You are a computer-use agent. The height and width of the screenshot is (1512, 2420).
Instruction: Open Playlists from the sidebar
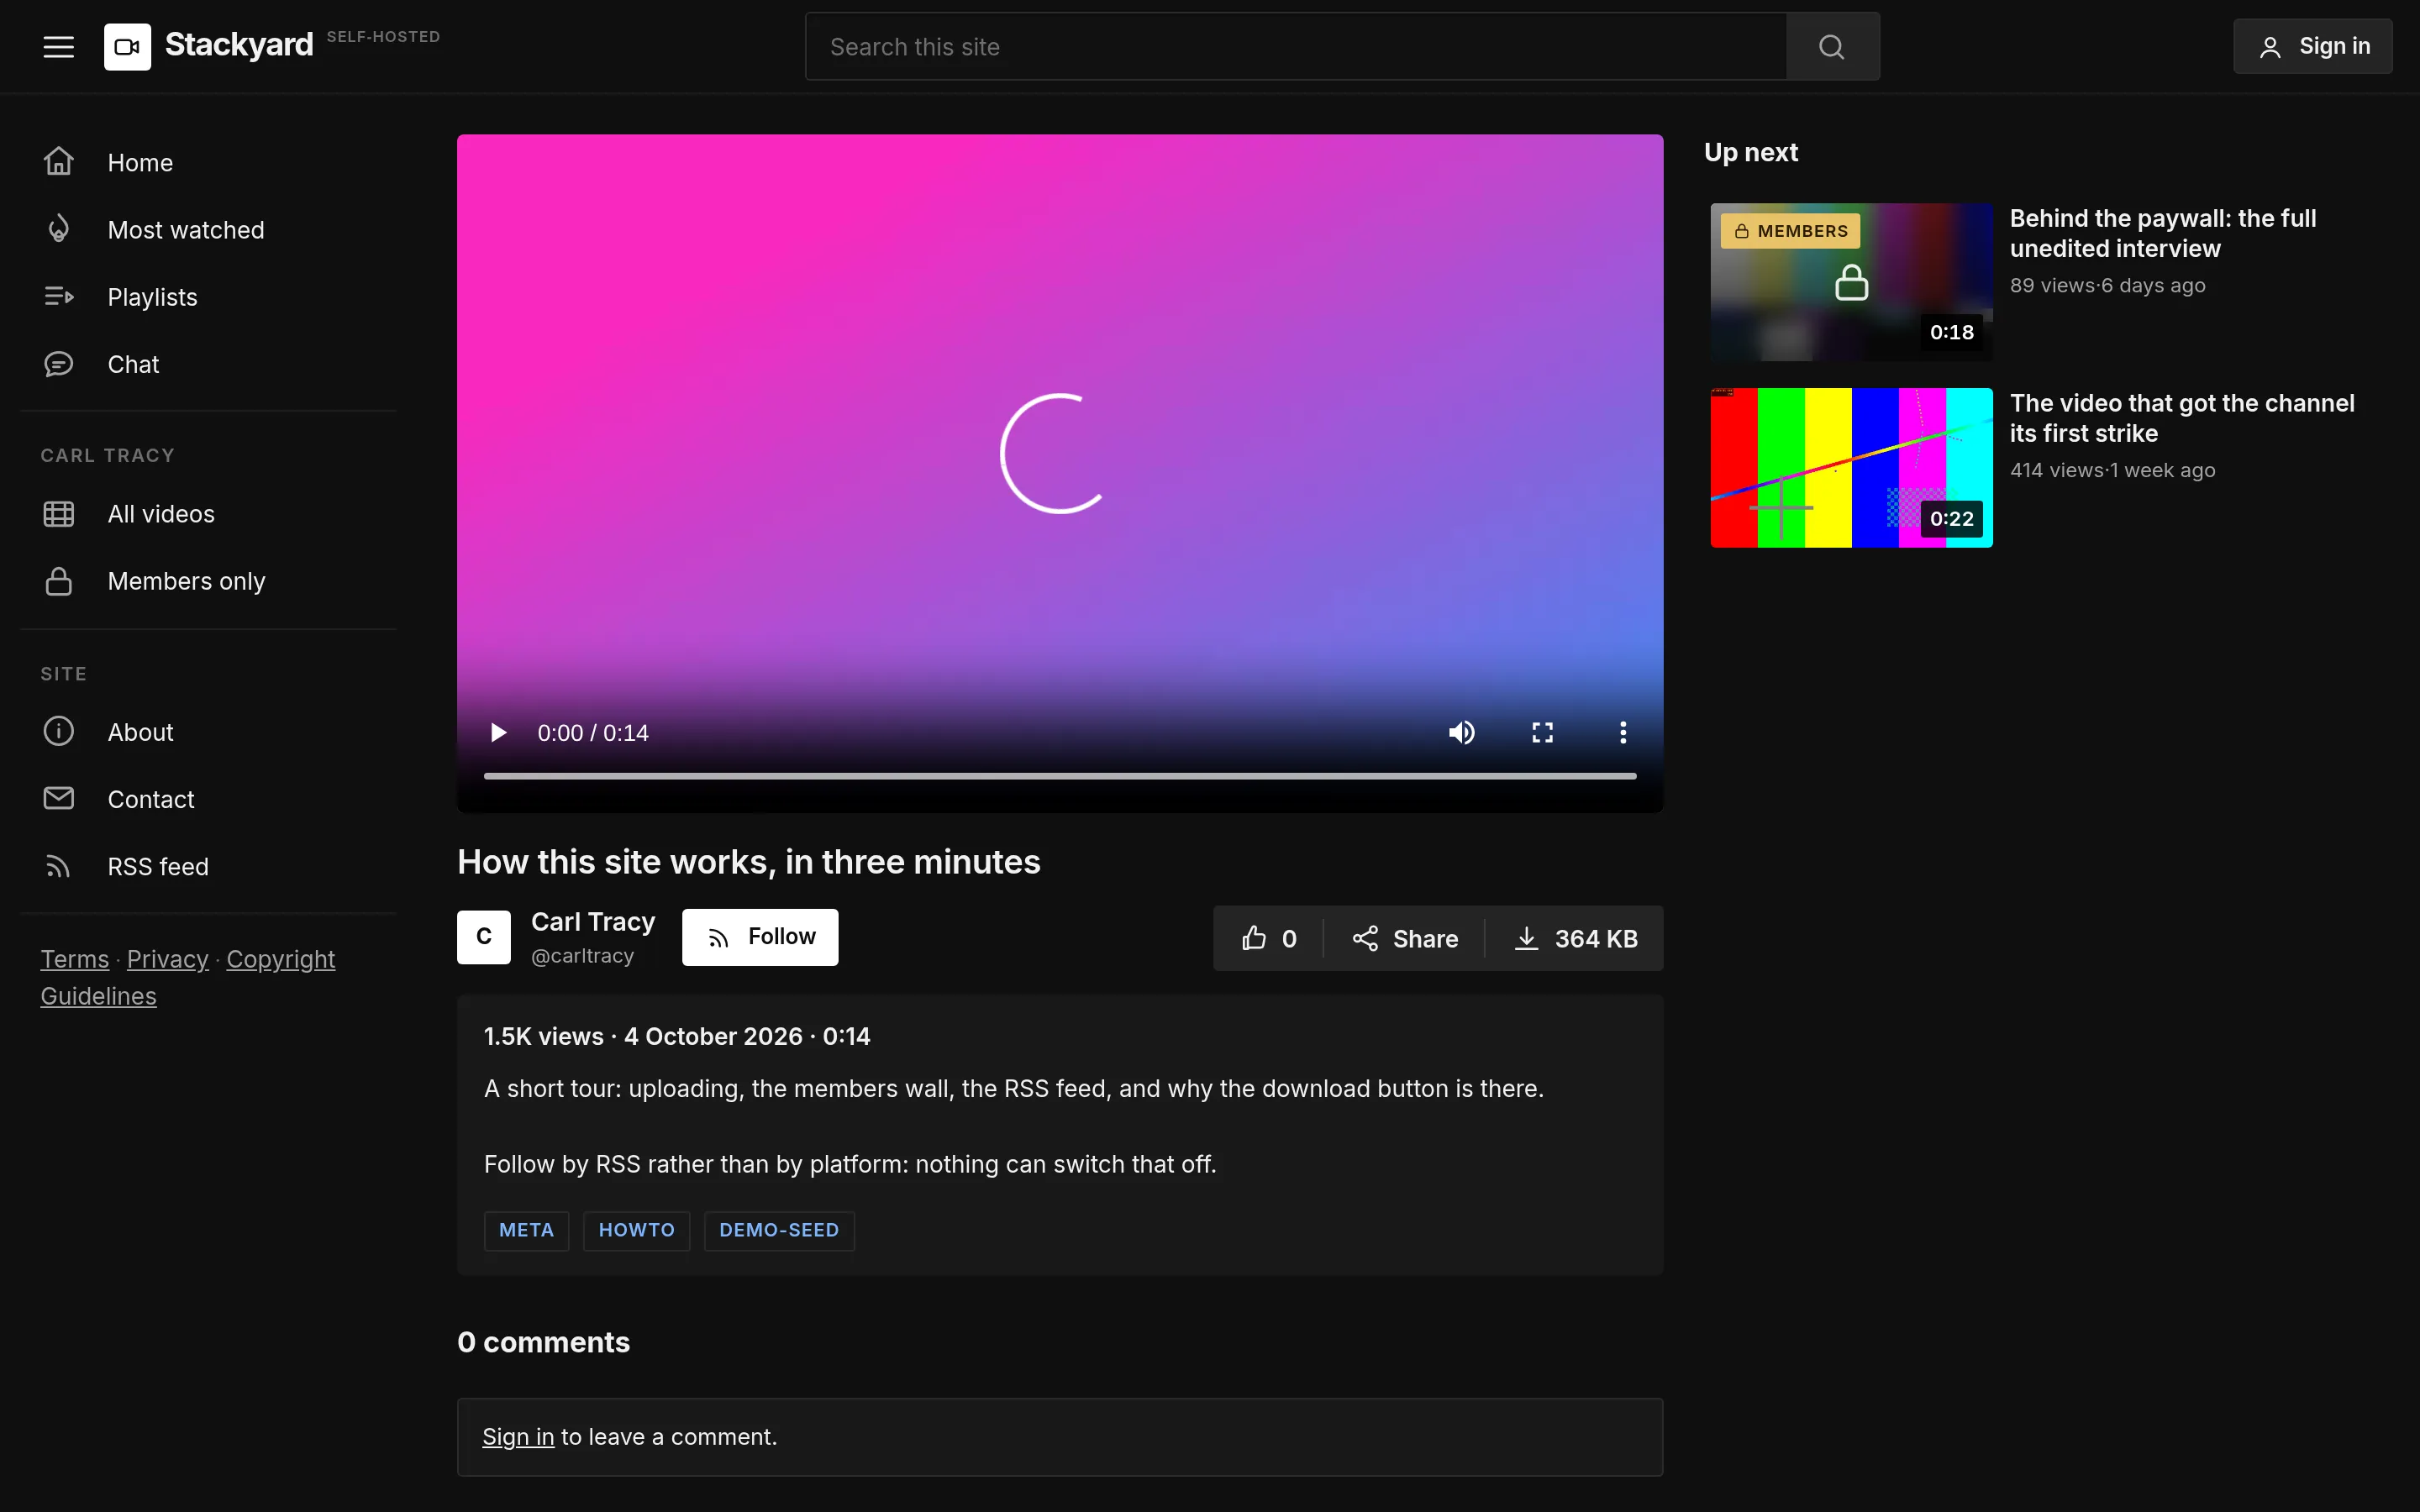tap(208, 297)
